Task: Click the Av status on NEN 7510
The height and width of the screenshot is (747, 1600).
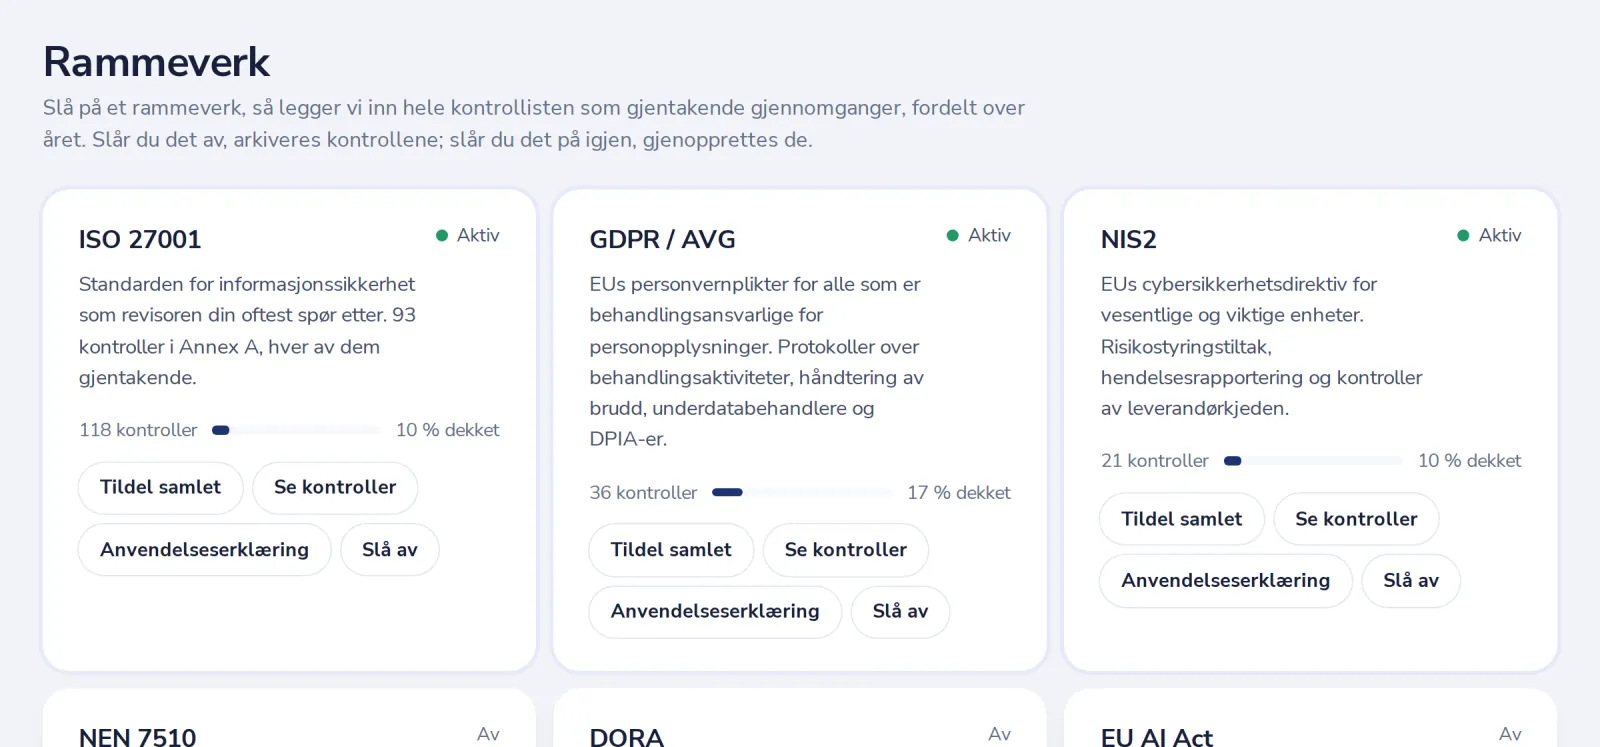Action: tap(488, 734)
